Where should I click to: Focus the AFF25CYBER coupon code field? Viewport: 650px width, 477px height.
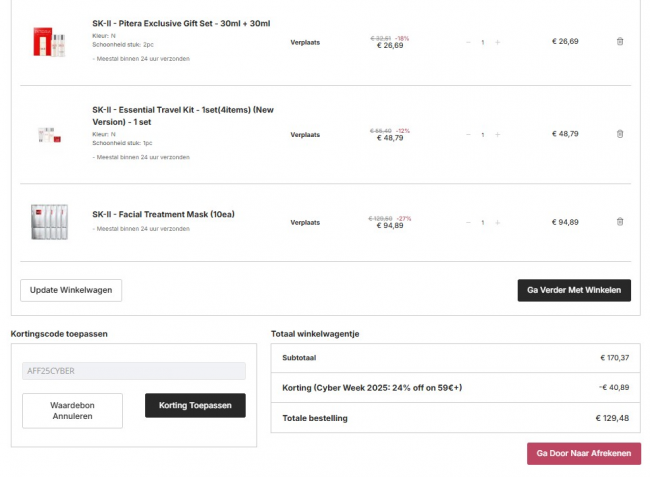[x=134, y=371]
